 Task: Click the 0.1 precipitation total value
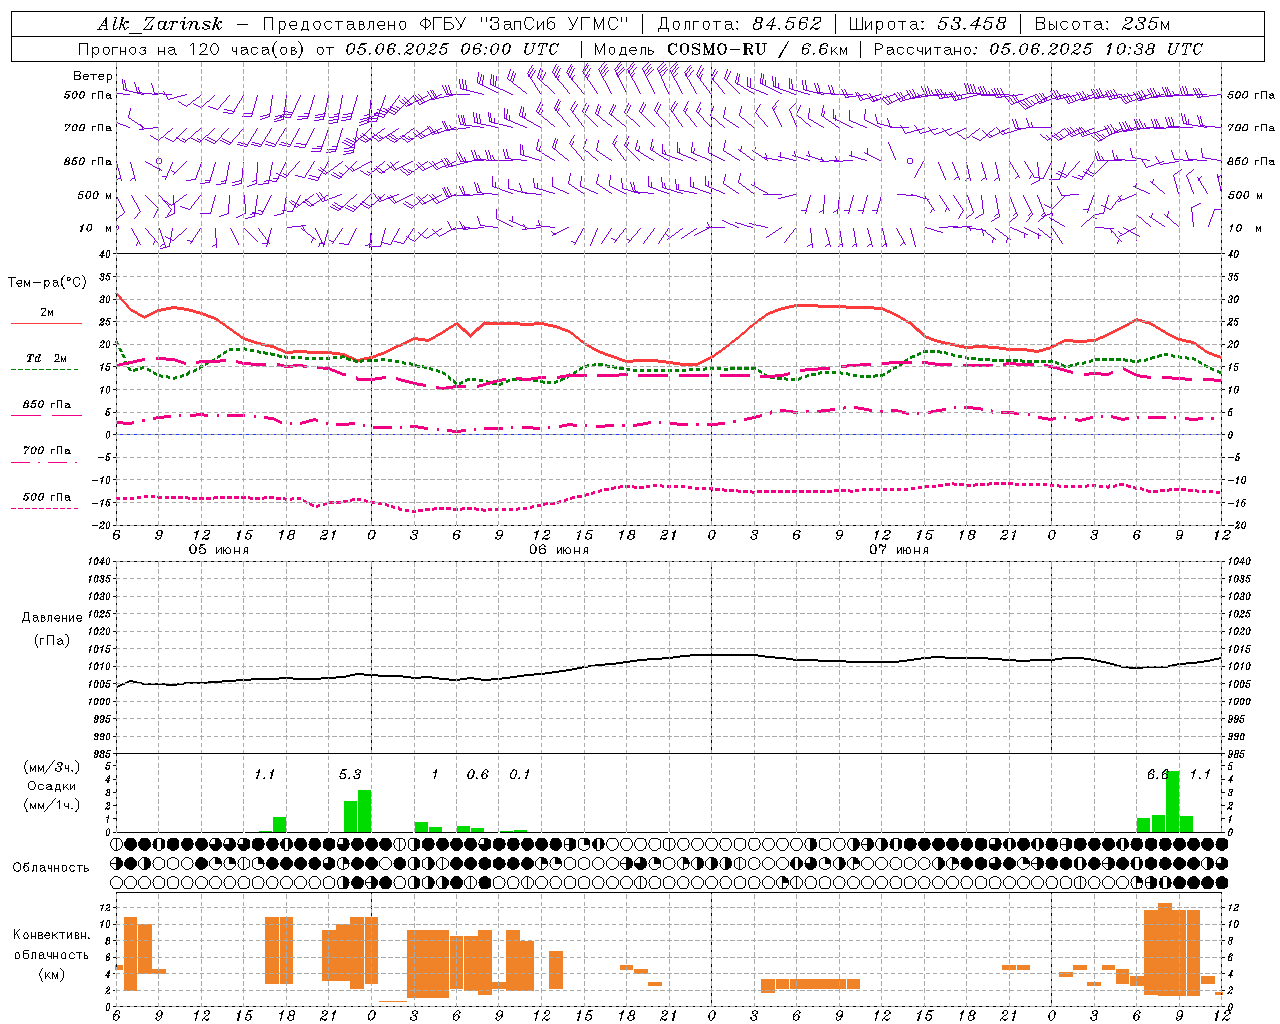(x=520, y=774)
